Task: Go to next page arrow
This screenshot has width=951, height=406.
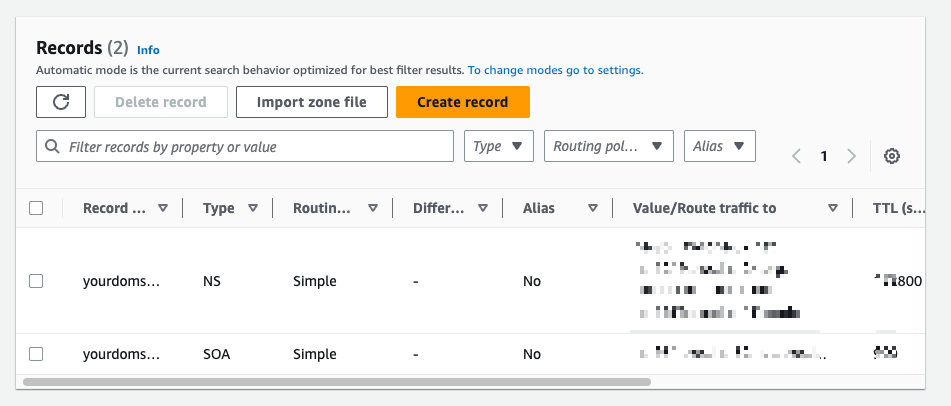Action: [852, 156]
